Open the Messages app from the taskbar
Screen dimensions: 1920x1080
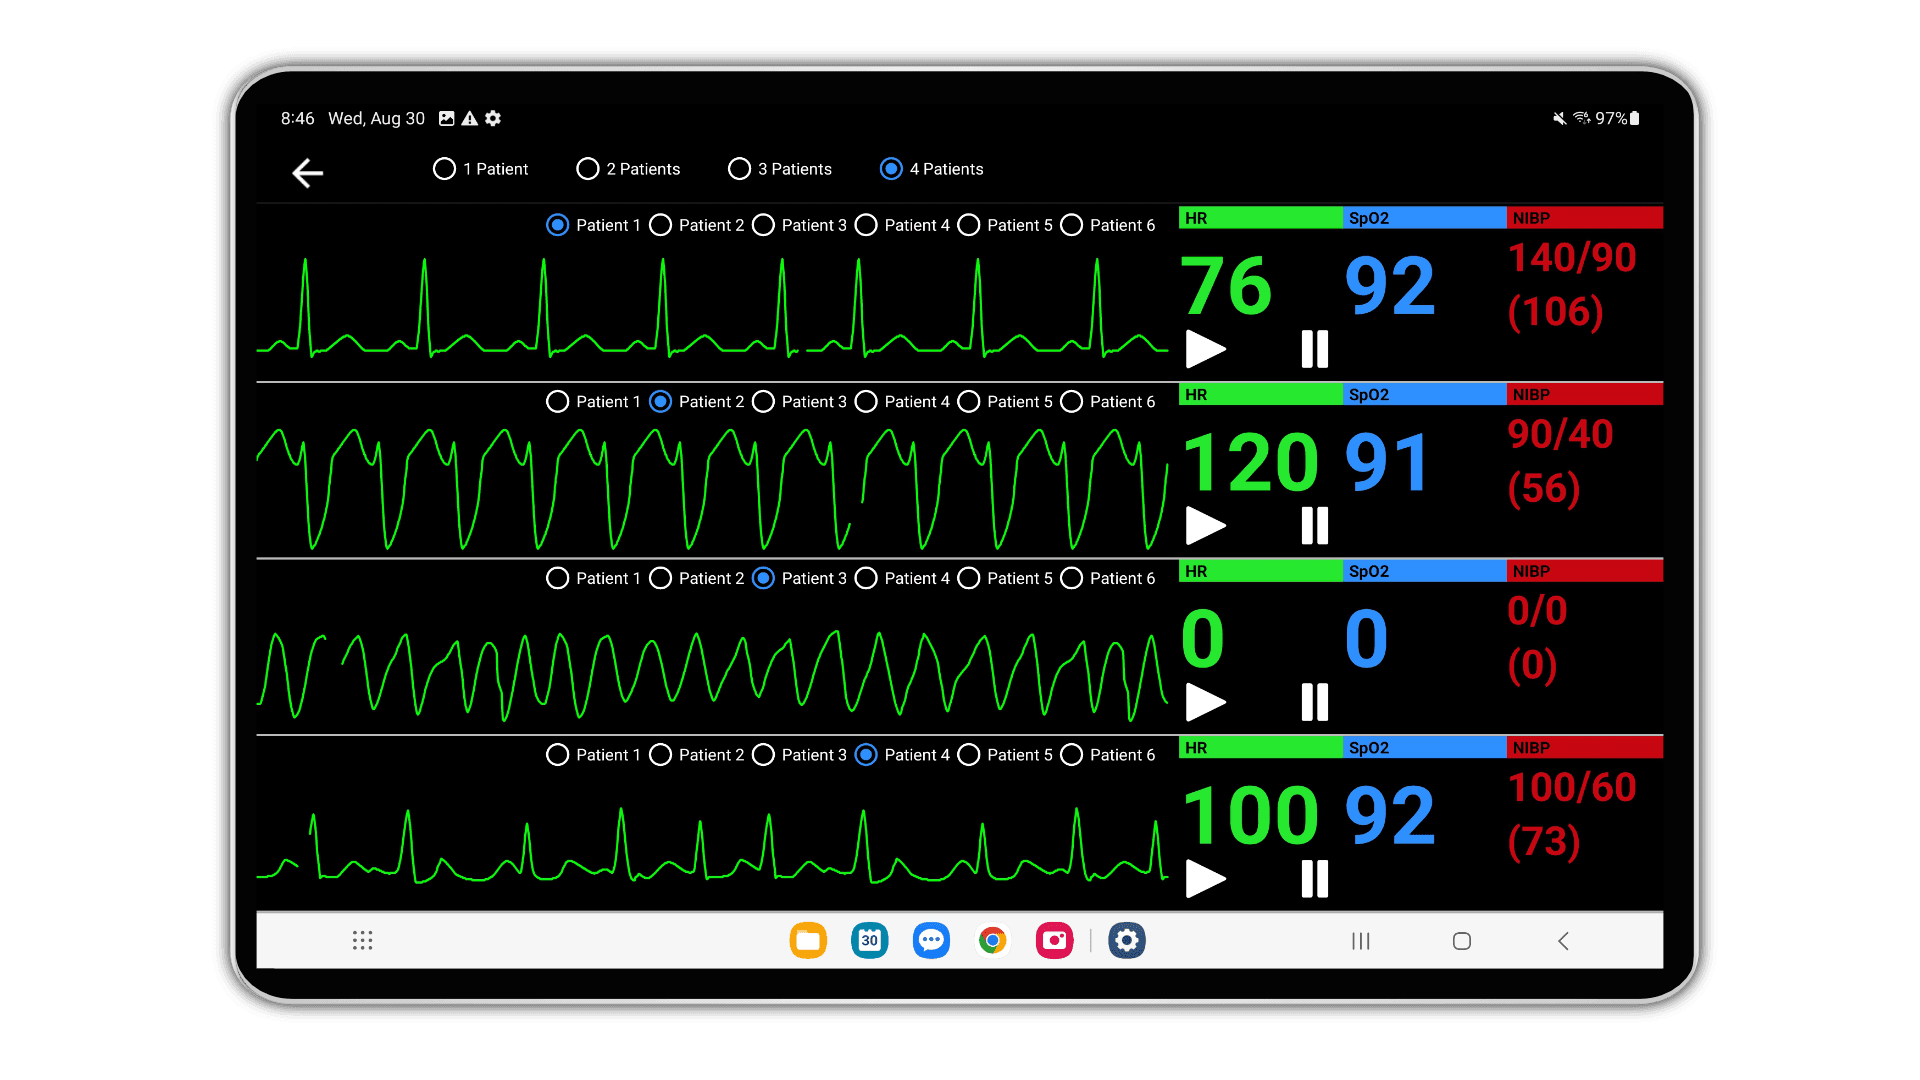tap(931, 940)
